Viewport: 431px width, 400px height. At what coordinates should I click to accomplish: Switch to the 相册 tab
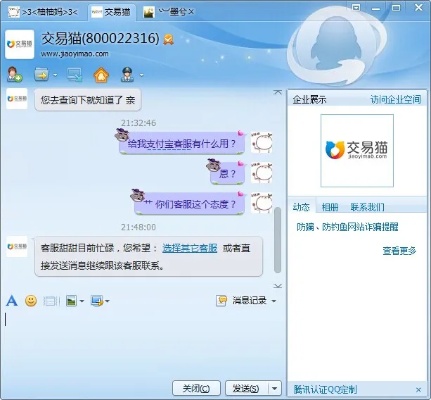[330, 207]
